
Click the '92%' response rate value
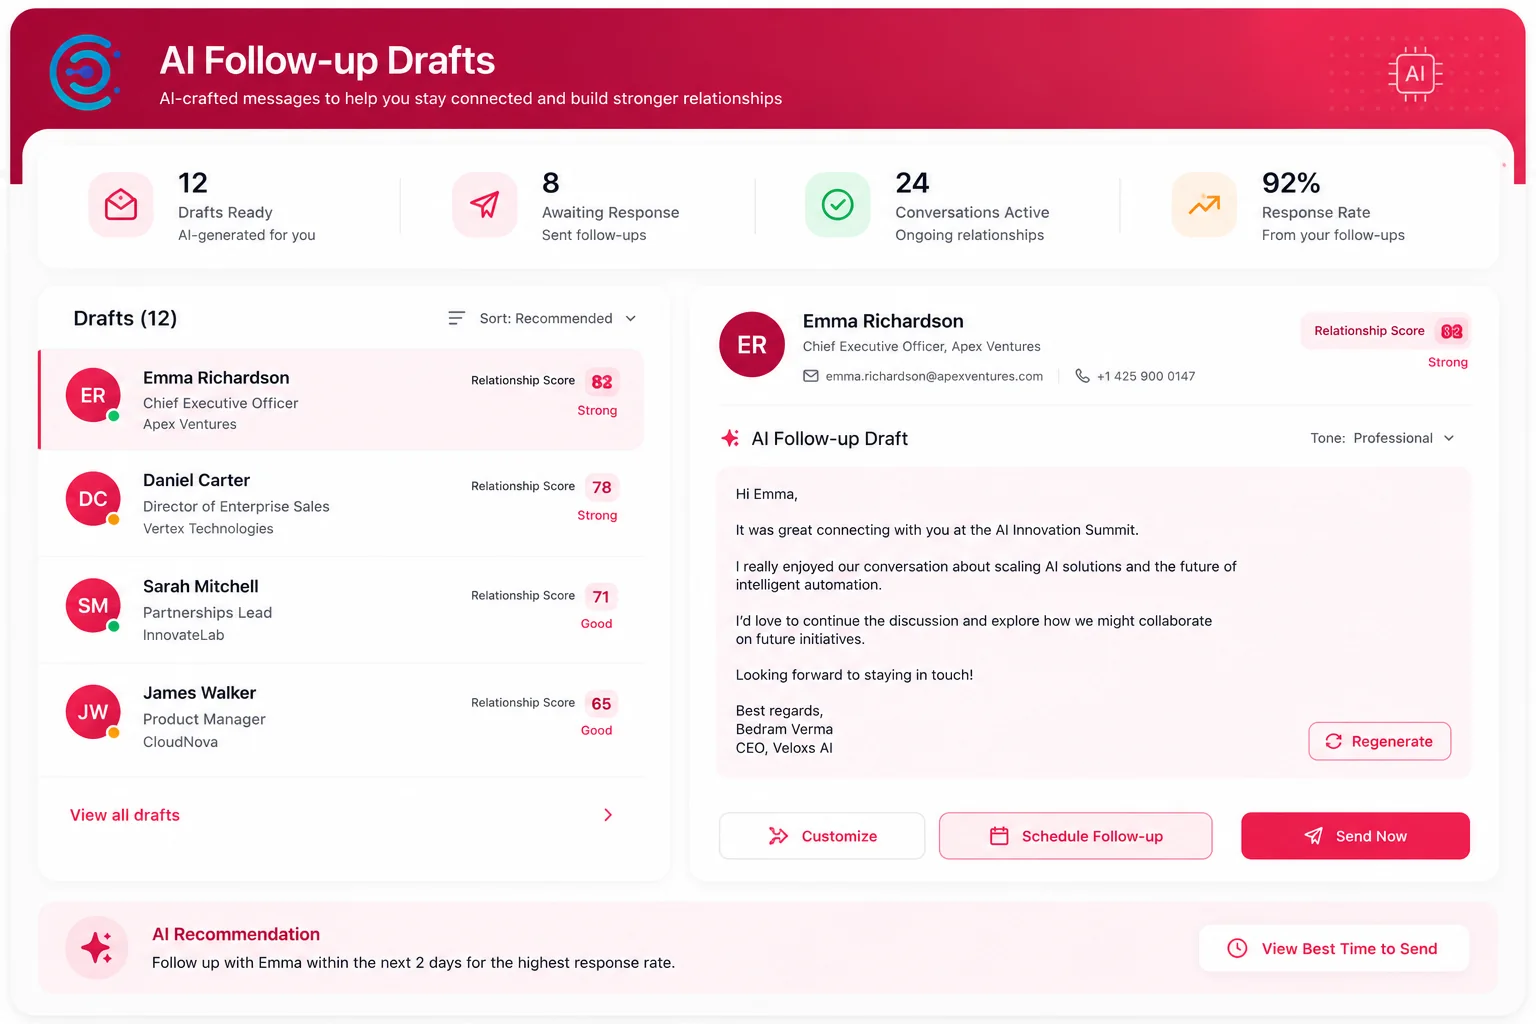pyautogui.click(x=1291, y=183)
